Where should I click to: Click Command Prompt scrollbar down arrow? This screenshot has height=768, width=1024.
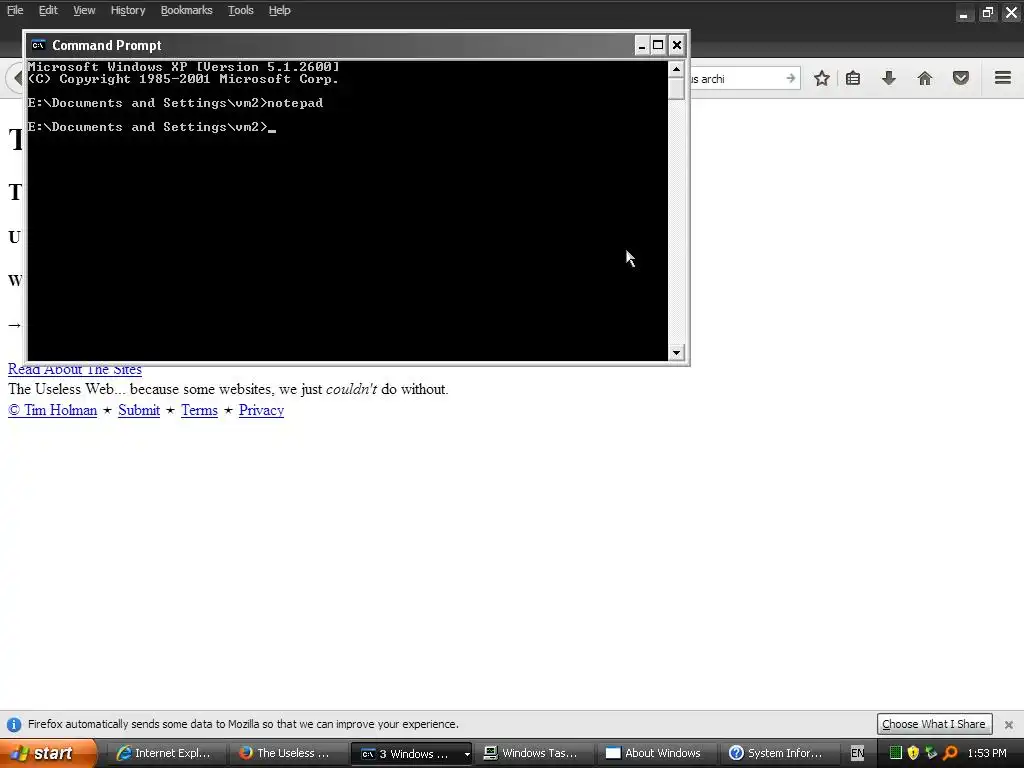pos(676,353)
